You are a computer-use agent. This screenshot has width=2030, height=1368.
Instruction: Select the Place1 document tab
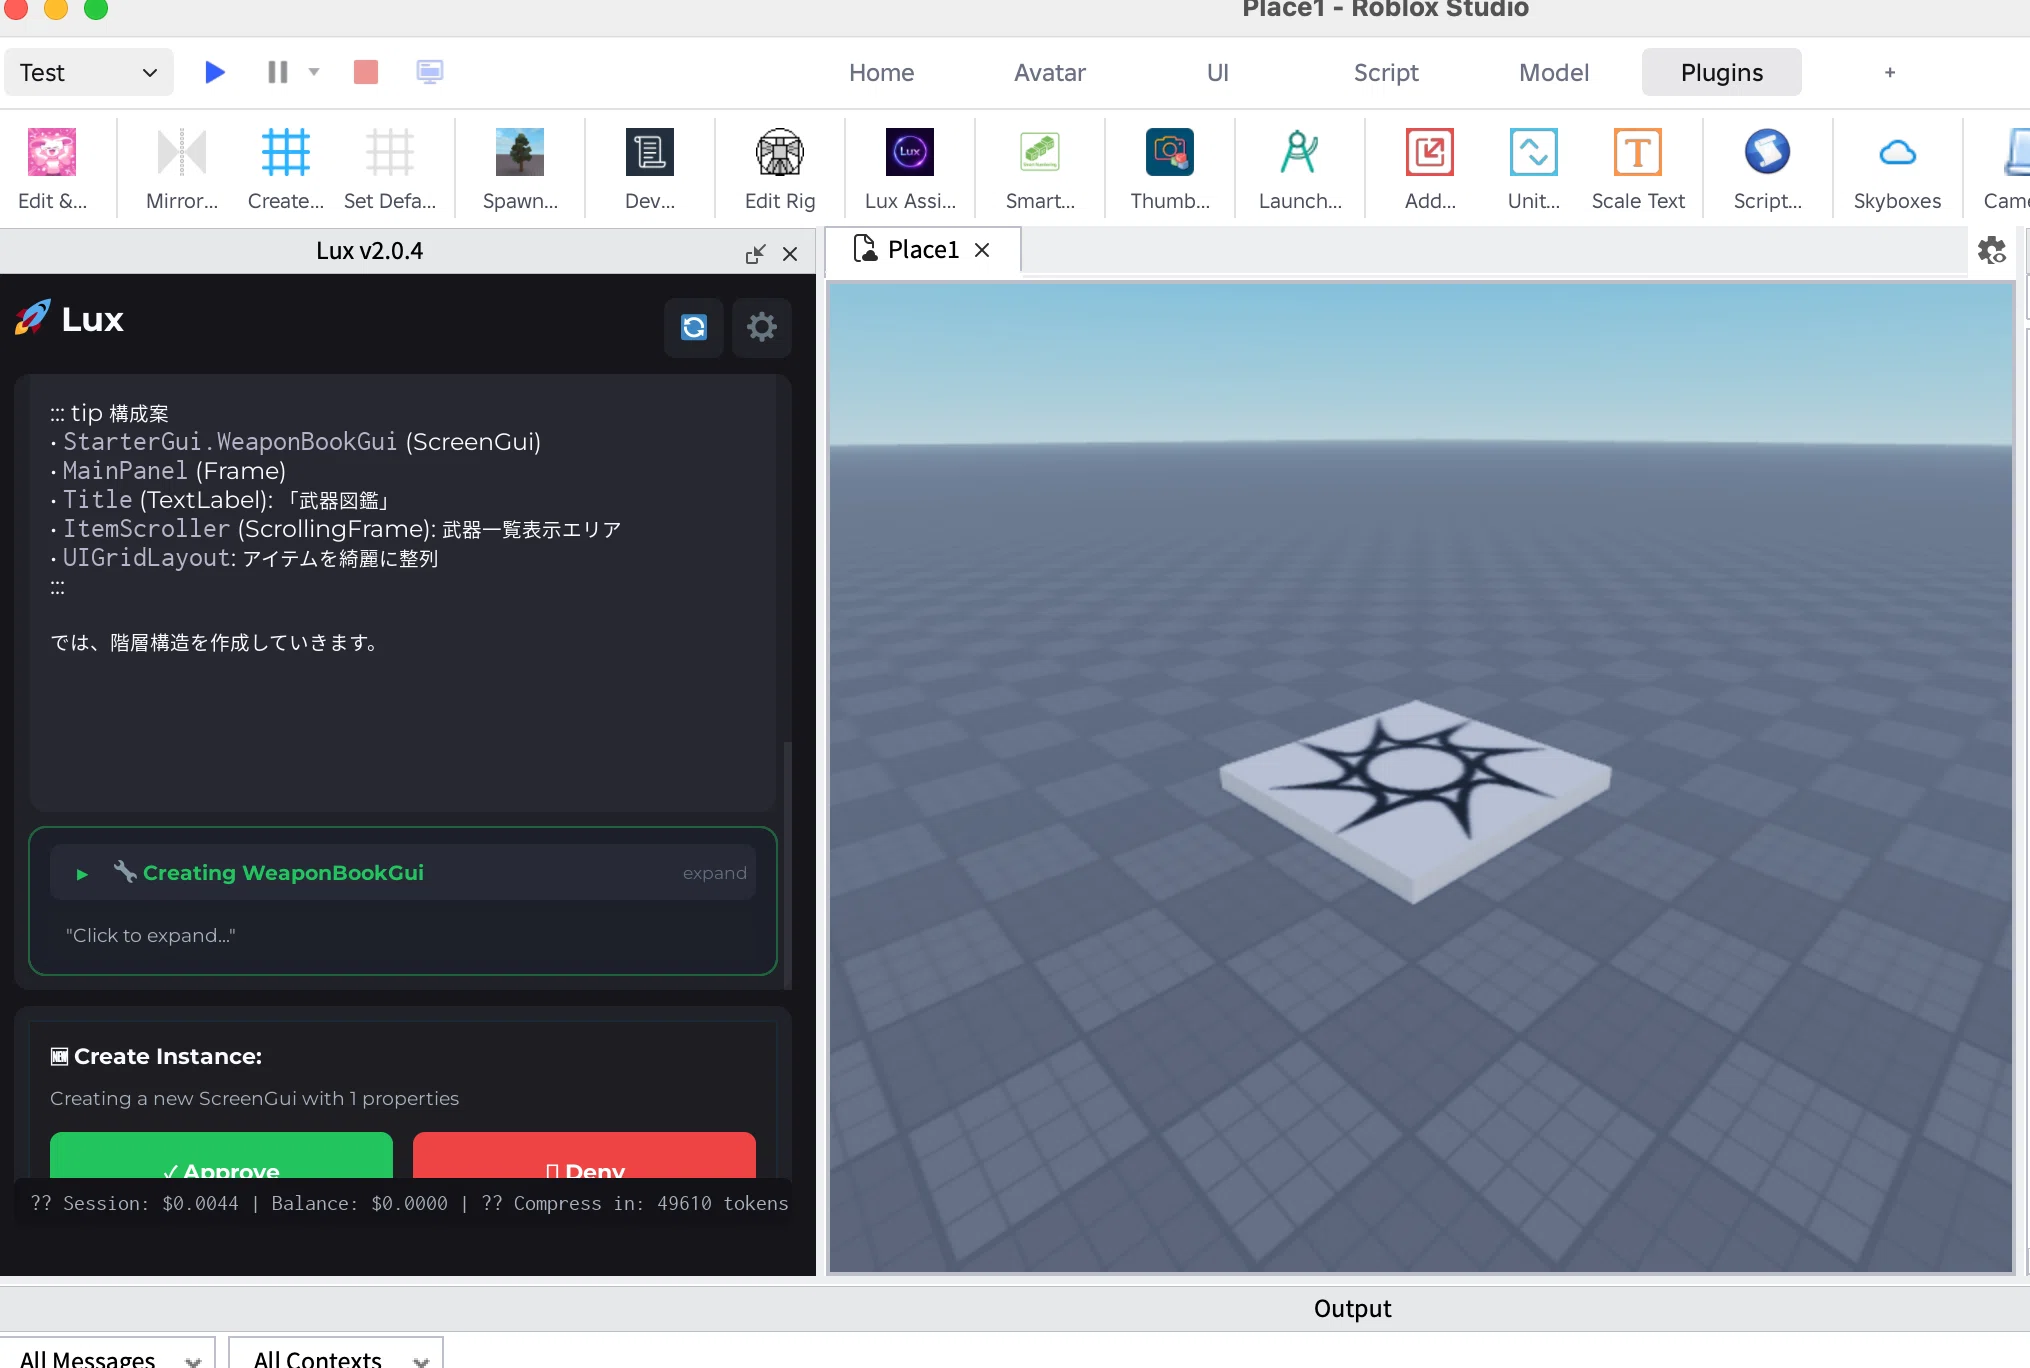click(x=922, y=250)
